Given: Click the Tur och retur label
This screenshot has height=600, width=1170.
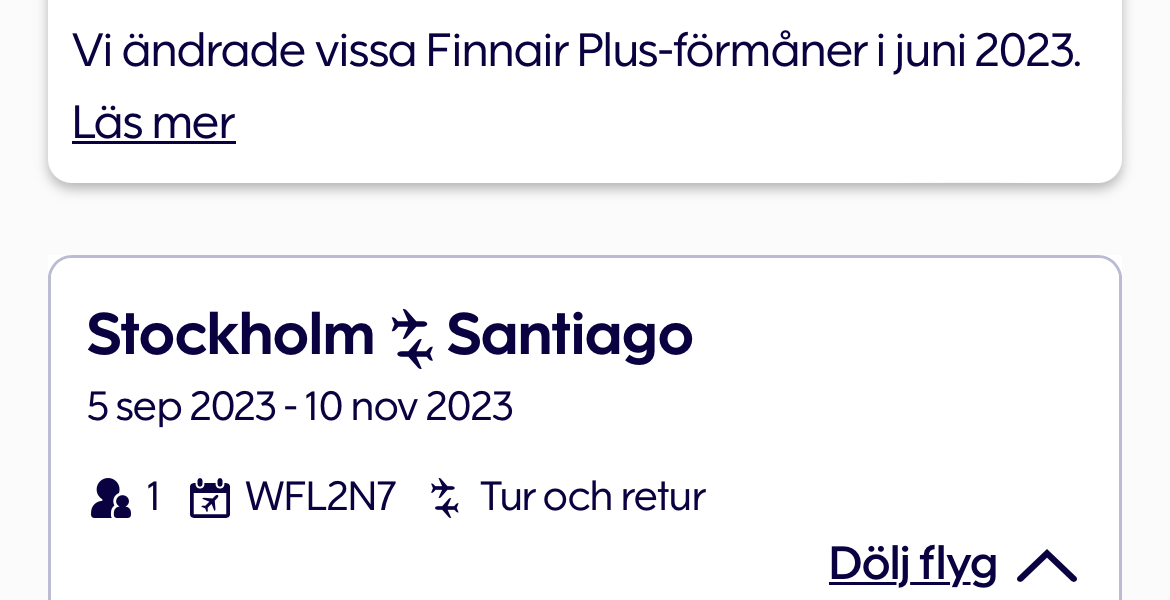Looking at the screenshot, I should [x=592, y=497].
